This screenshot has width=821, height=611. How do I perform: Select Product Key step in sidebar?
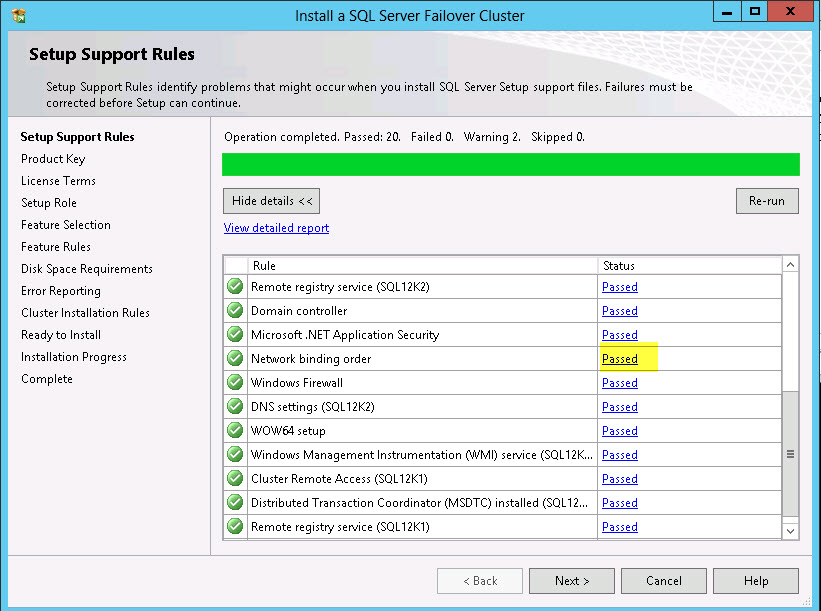(x=53, y=159)
